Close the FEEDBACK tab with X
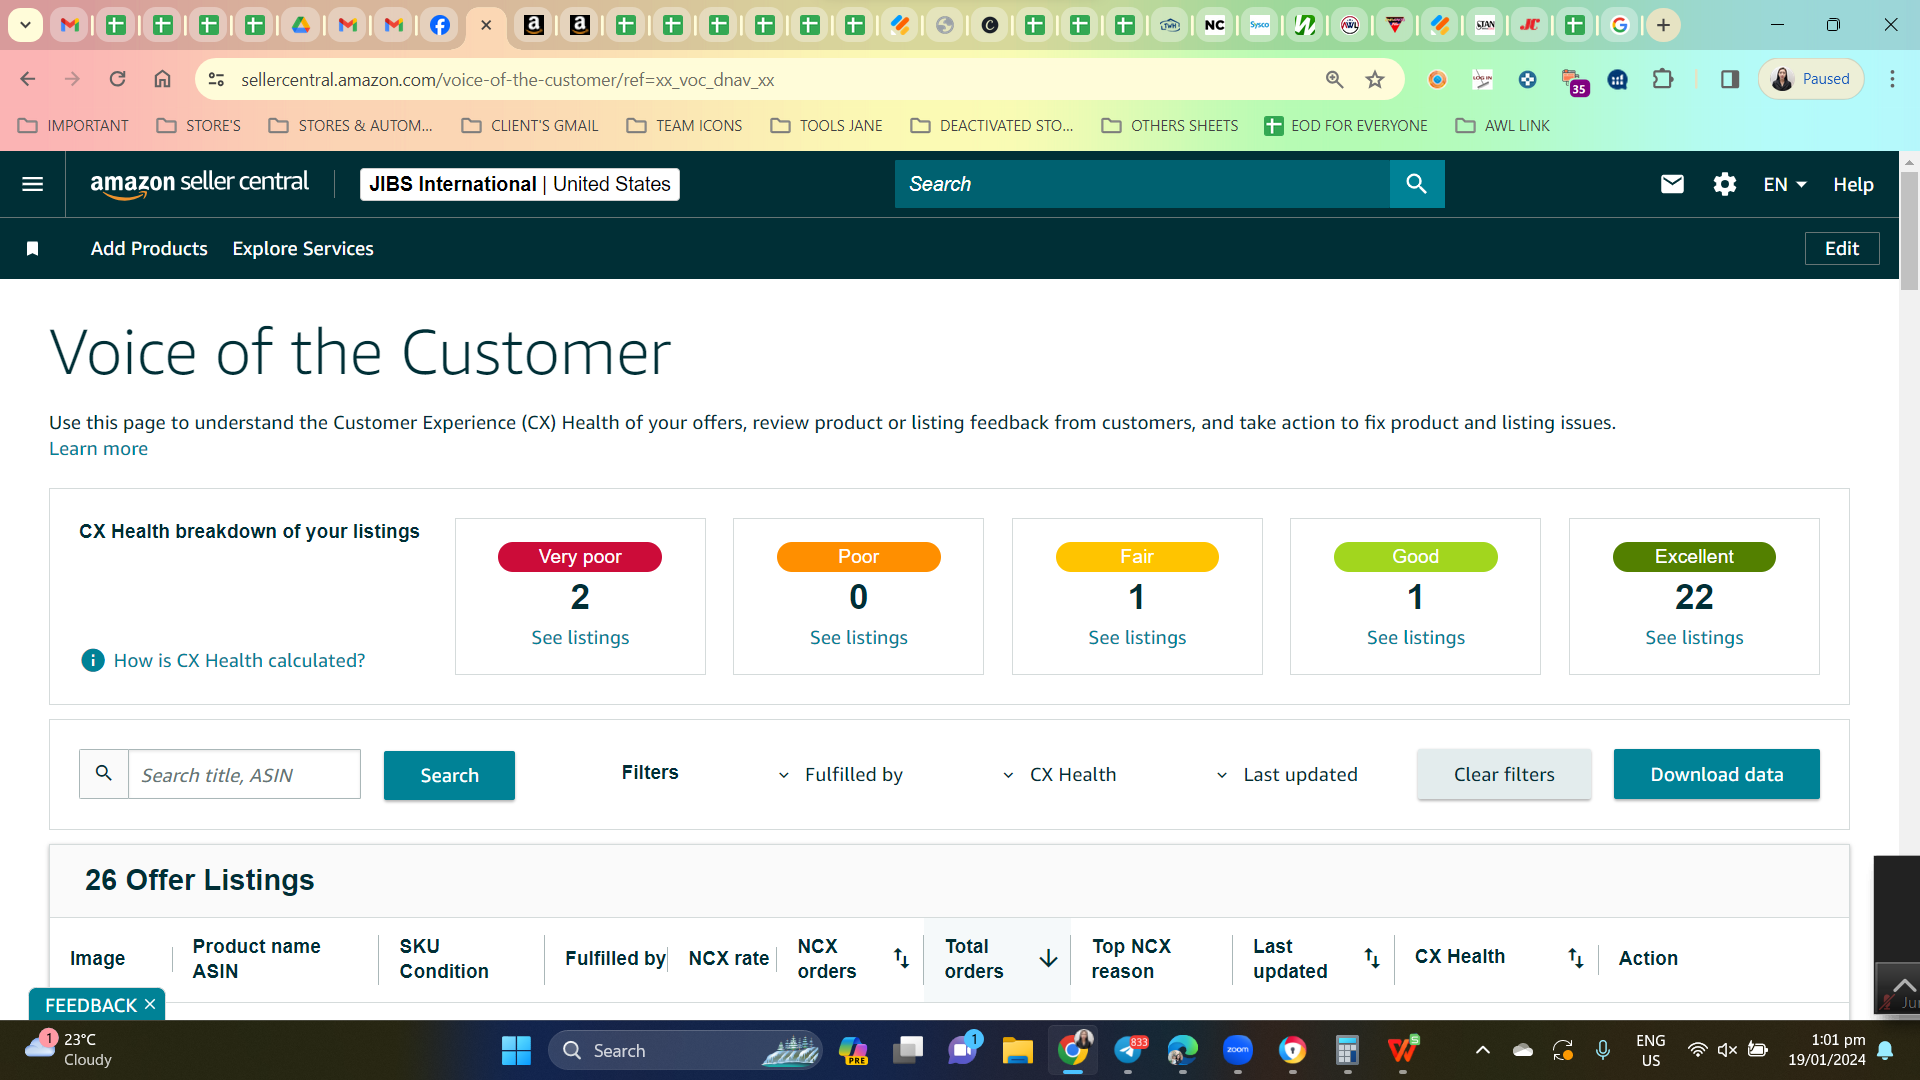 [x=150, y=1004]
